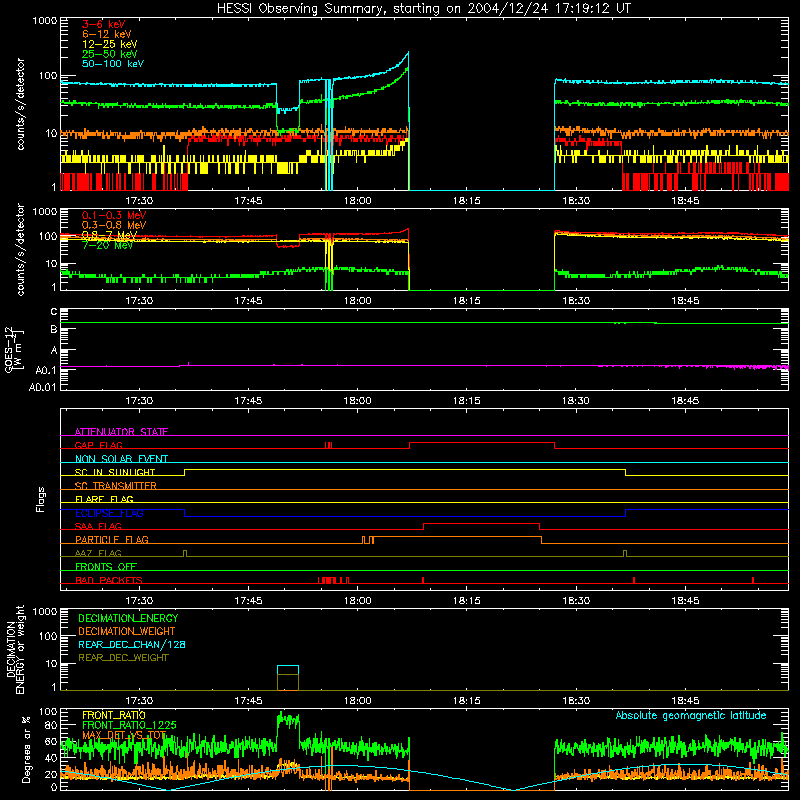The height and width of the screenshot is (800, 800).
Task: Click the REAR_DEC_WEIGHT legend label
Action: (123, 658)
